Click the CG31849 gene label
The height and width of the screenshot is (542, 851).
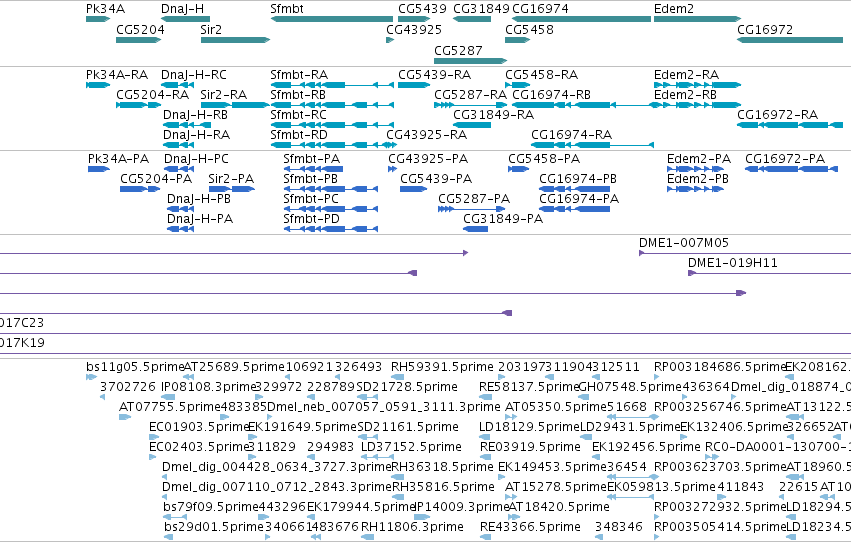481,9
